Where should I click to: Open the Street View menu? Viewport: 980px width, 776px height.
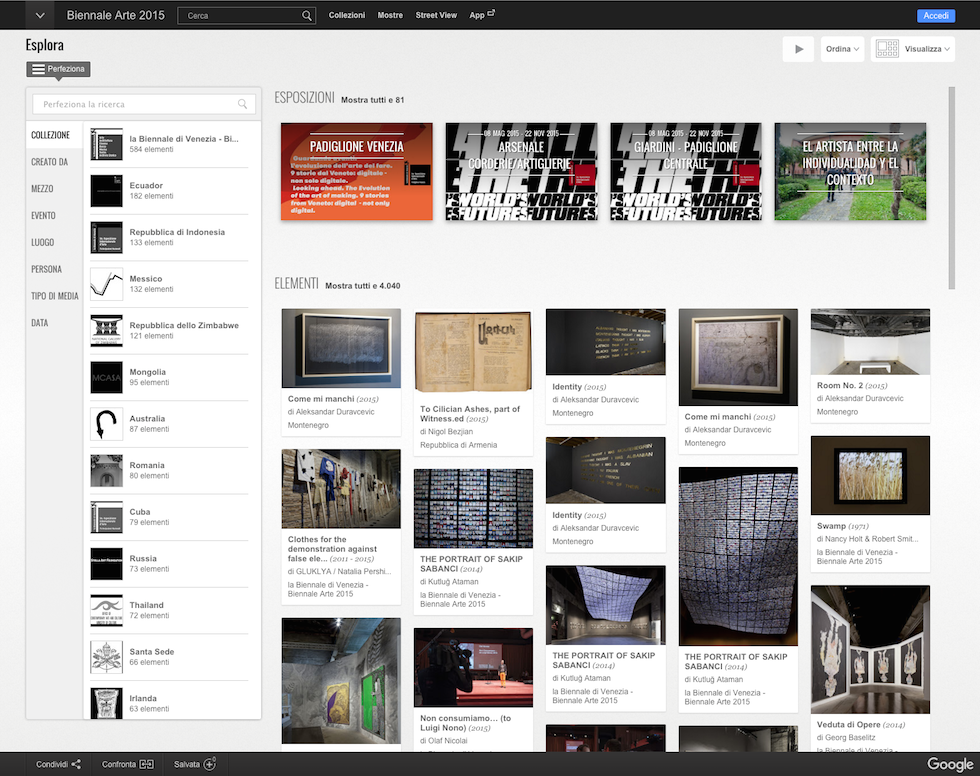(436, 15)
